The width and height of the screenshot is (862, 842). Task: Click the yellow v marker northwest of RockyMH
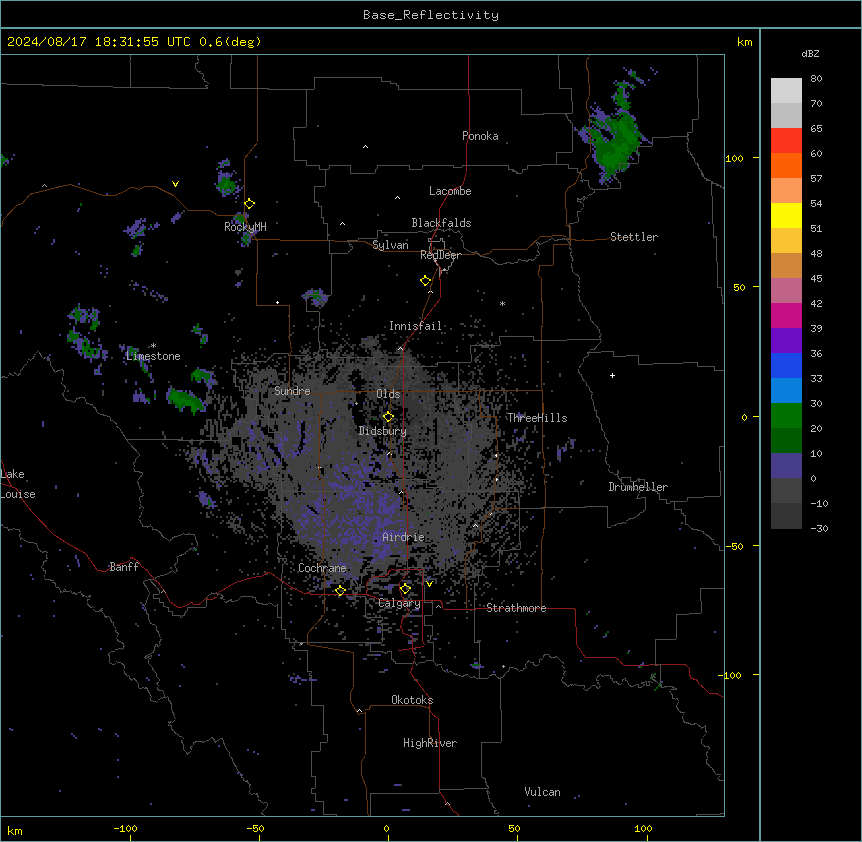(x=175, y=184)
